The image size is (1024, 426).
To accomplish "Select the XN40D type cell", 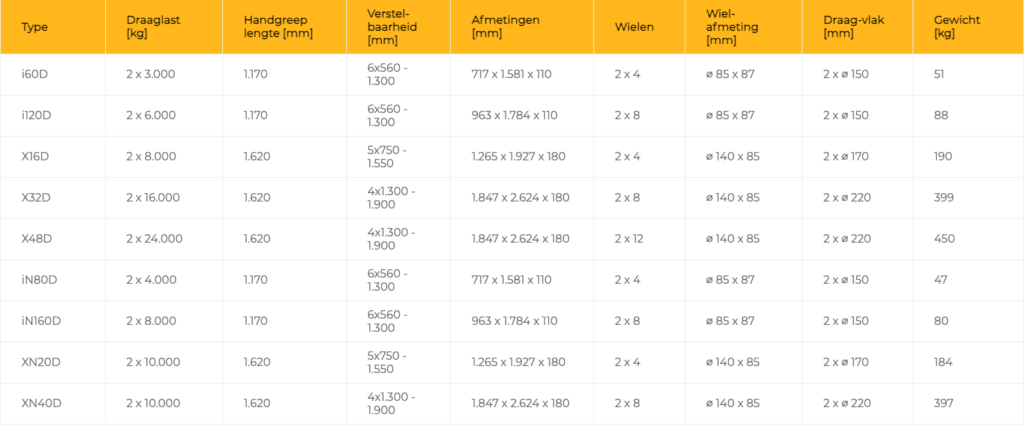I will tap(53, 403).
